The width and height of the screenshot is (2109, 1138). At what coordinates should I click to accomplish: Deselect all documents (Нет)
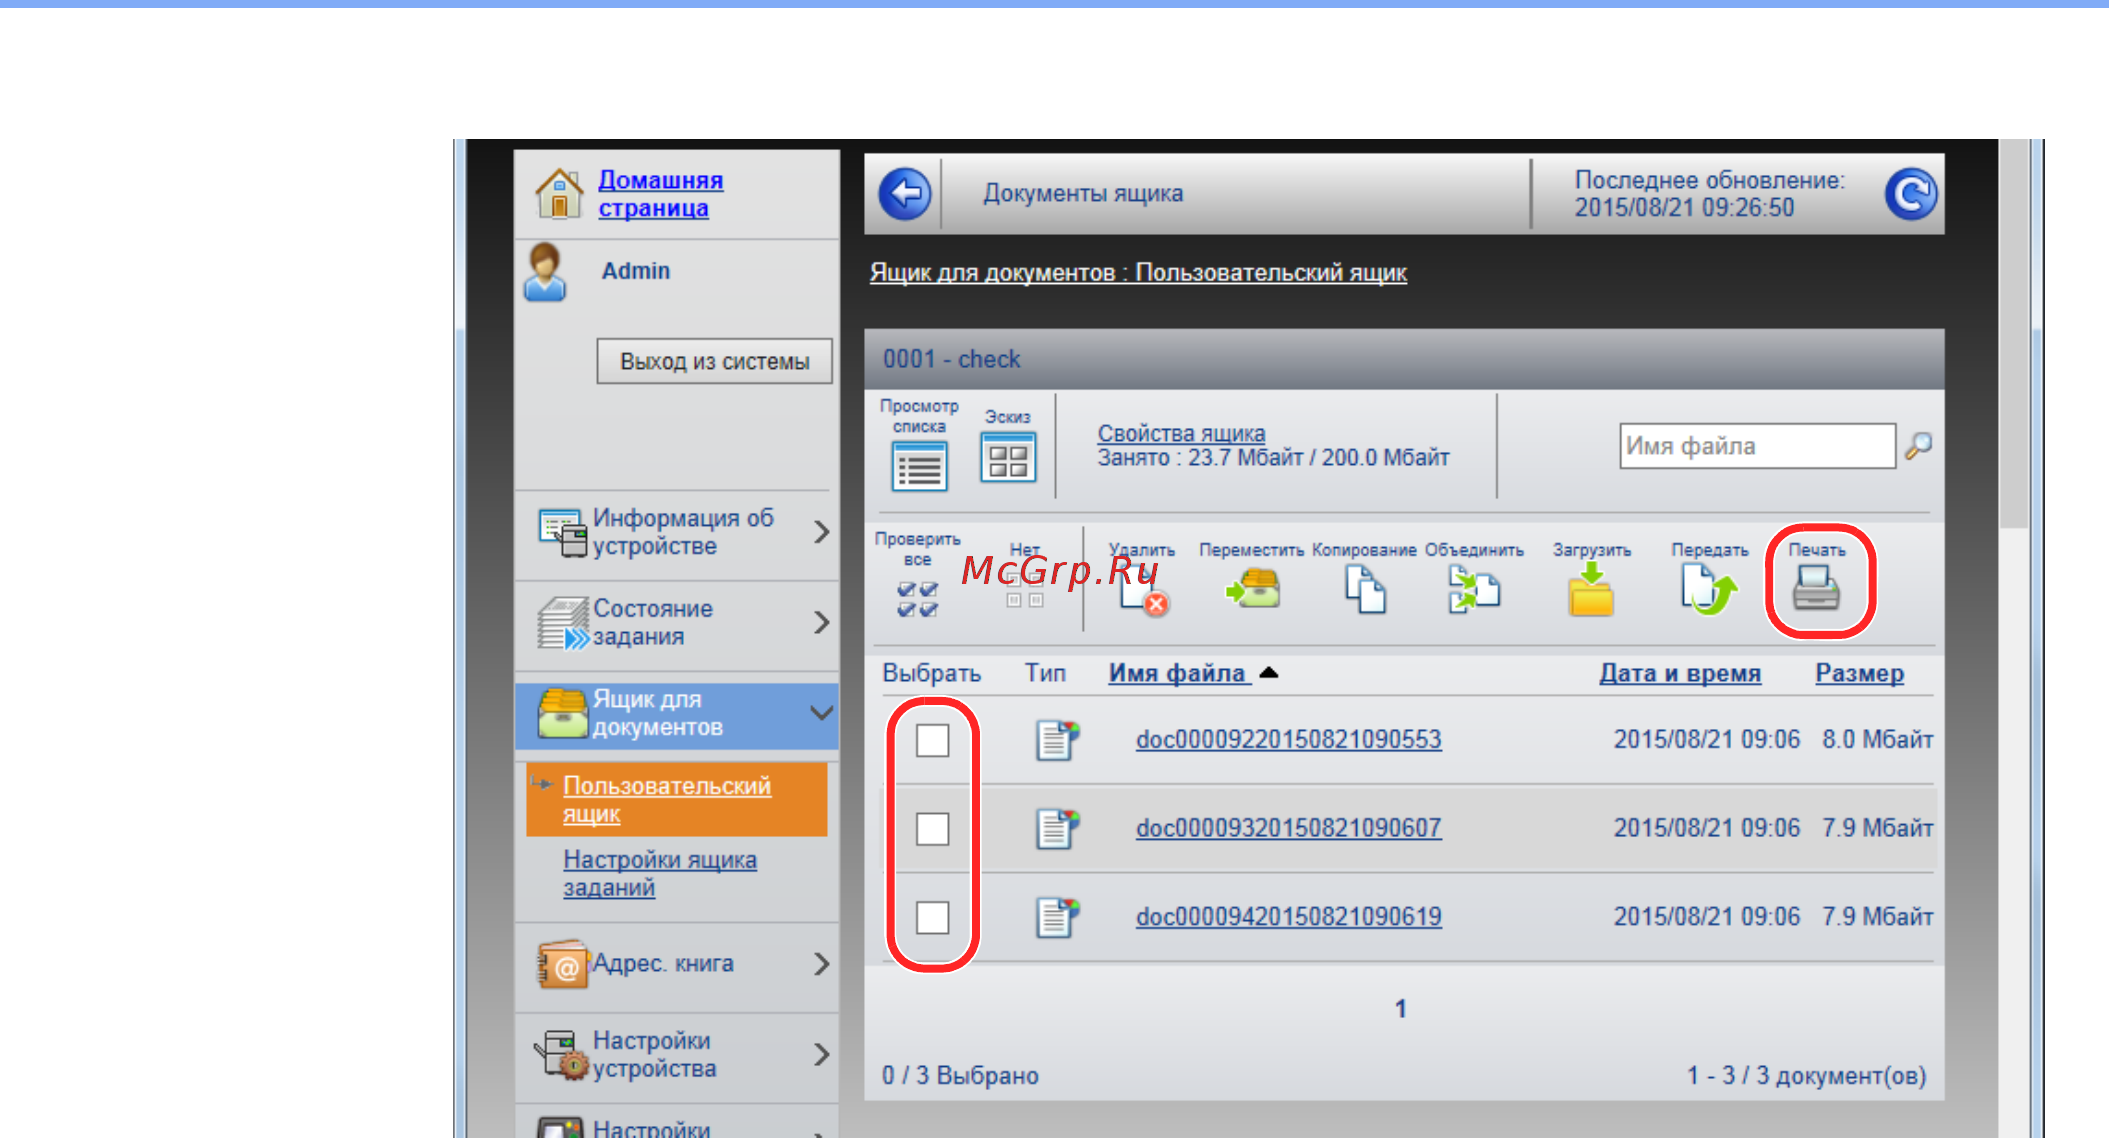(1024, 590)
